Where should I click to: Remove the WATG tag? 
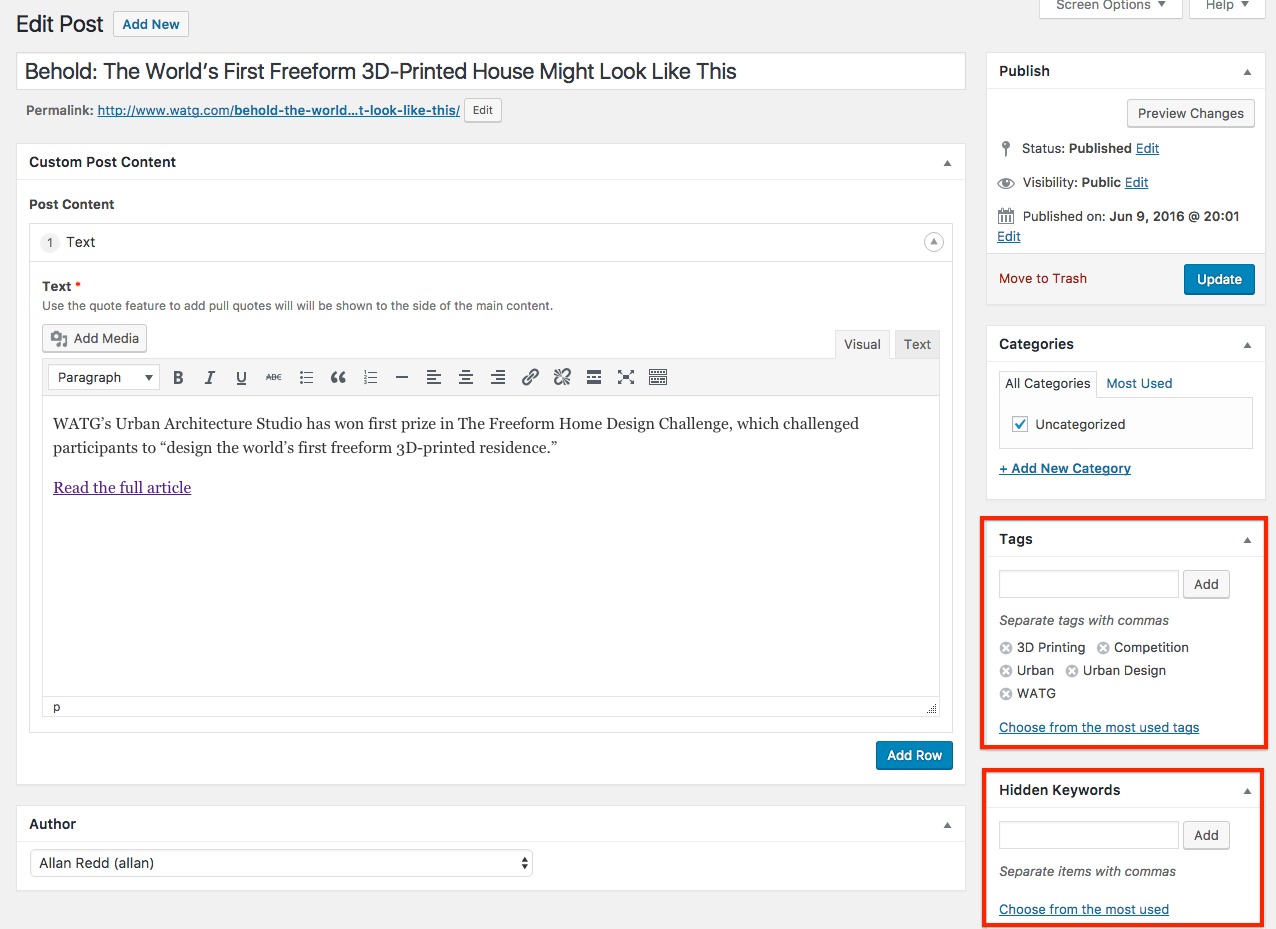coord(1006,694)
